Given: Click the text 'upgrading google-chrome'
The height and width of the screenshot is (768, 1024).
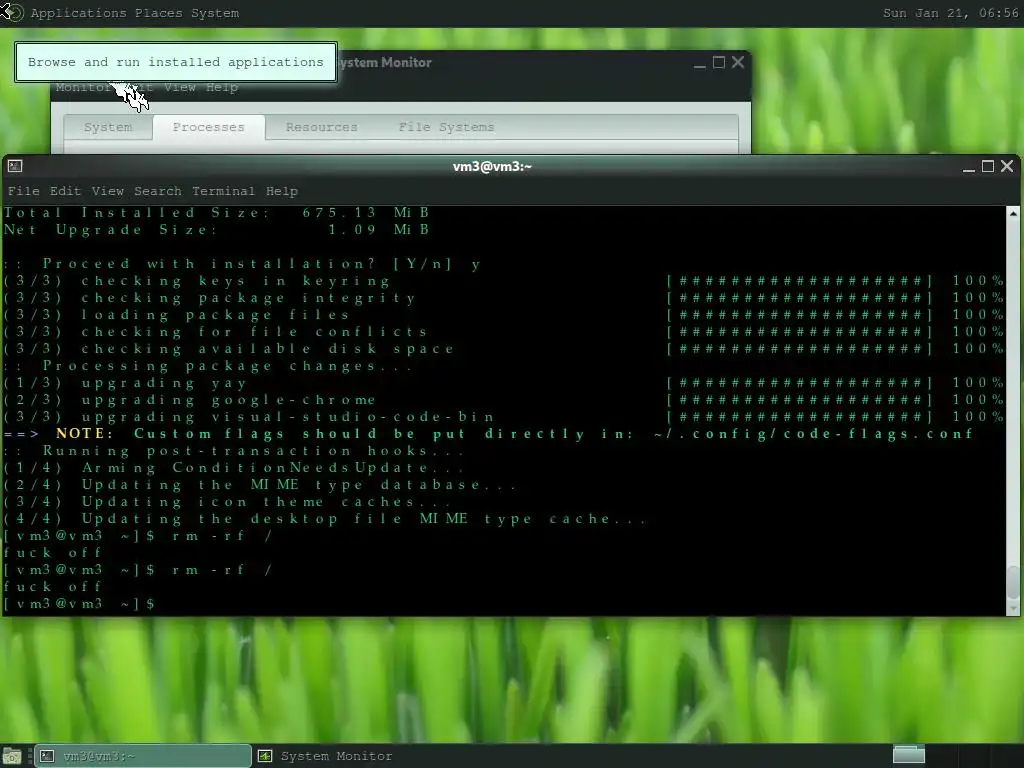Looking at the screenshot, I should click(229, 400).
